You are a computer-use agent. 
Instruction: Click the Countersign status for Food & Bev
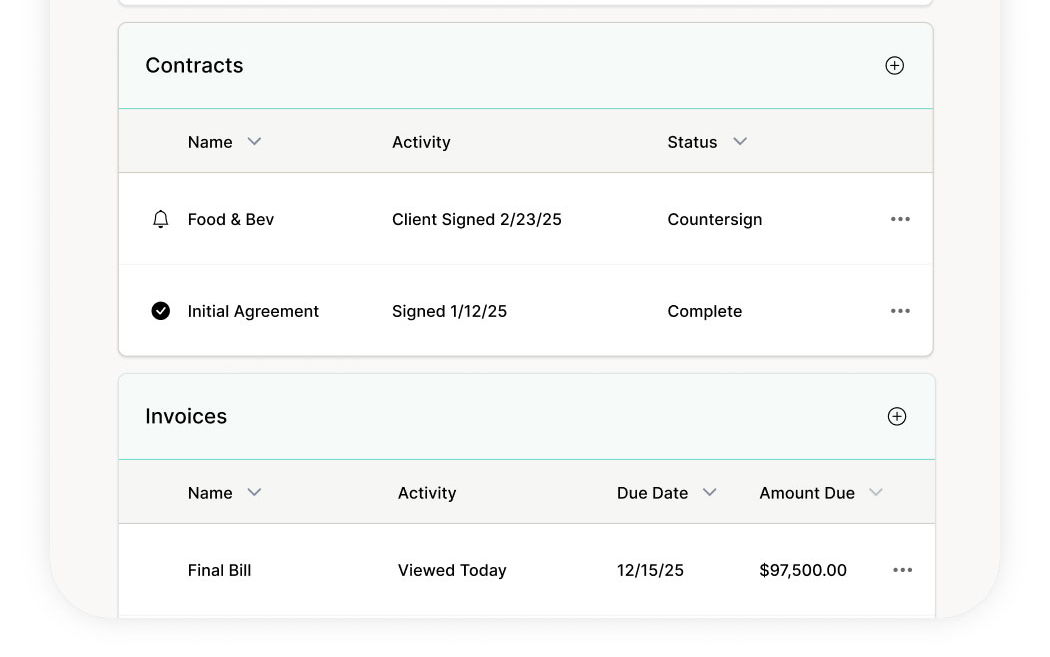(x=714, y=220)
